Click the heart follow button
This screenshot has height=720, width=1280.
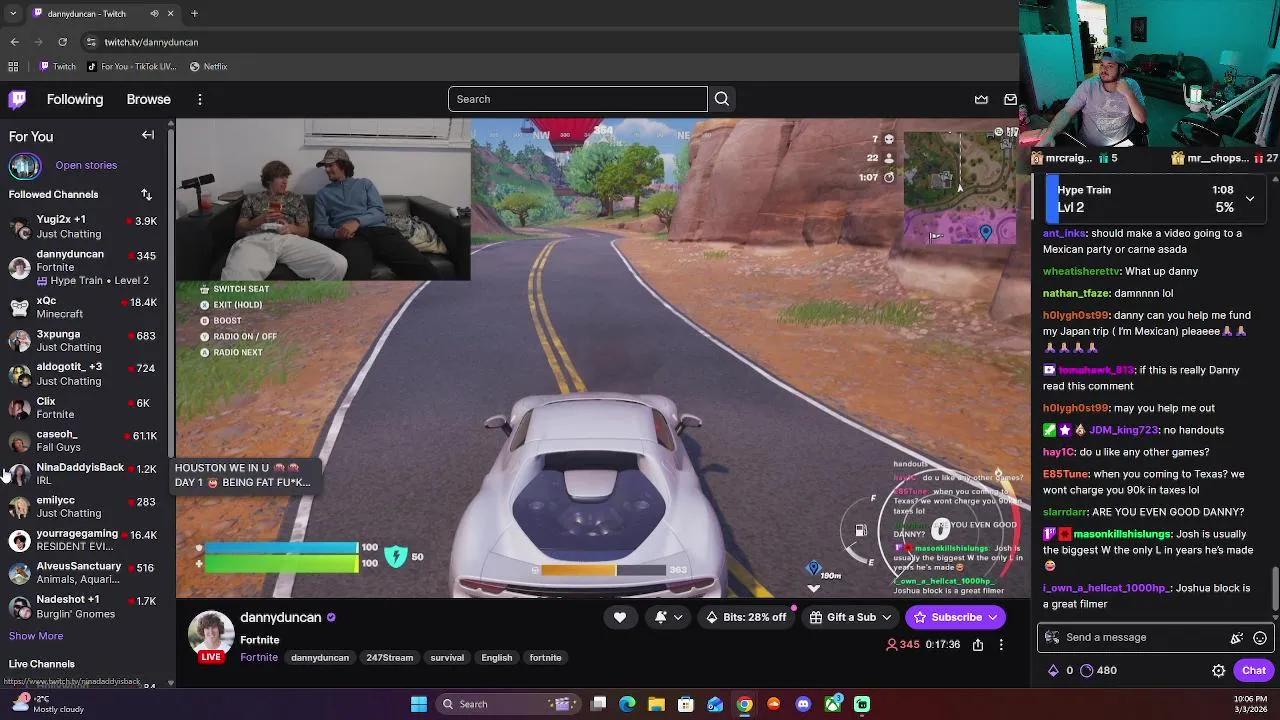(620, 617)
